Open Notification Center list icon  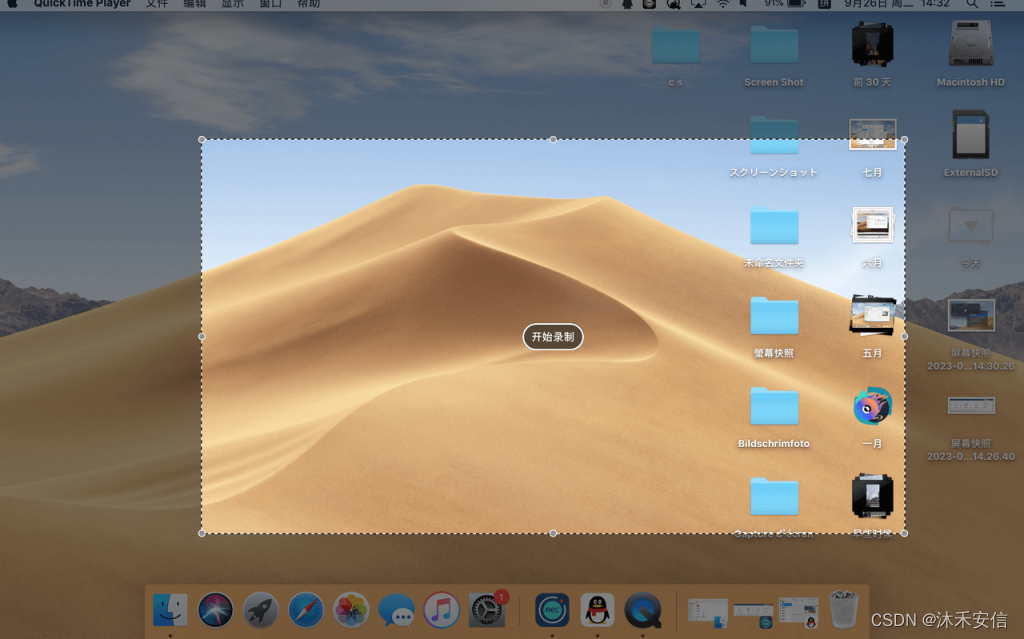[997, 3]
